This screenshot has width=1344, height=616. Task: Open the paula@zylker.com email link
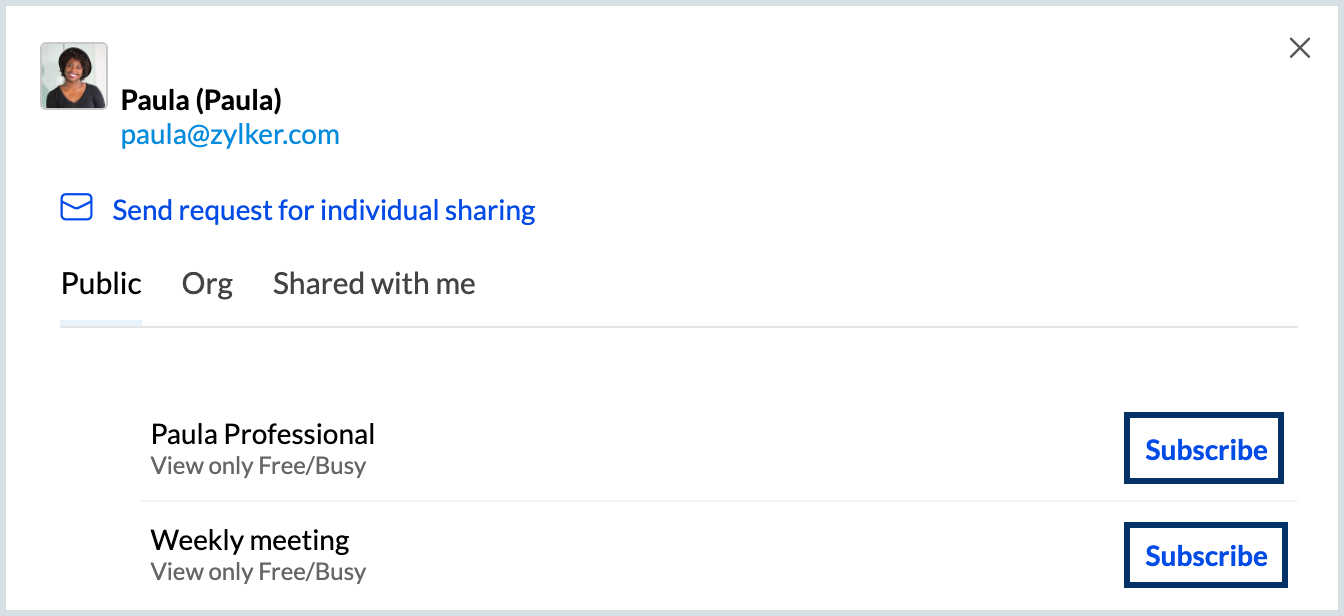pyautogui.click(x=230, y=135)
